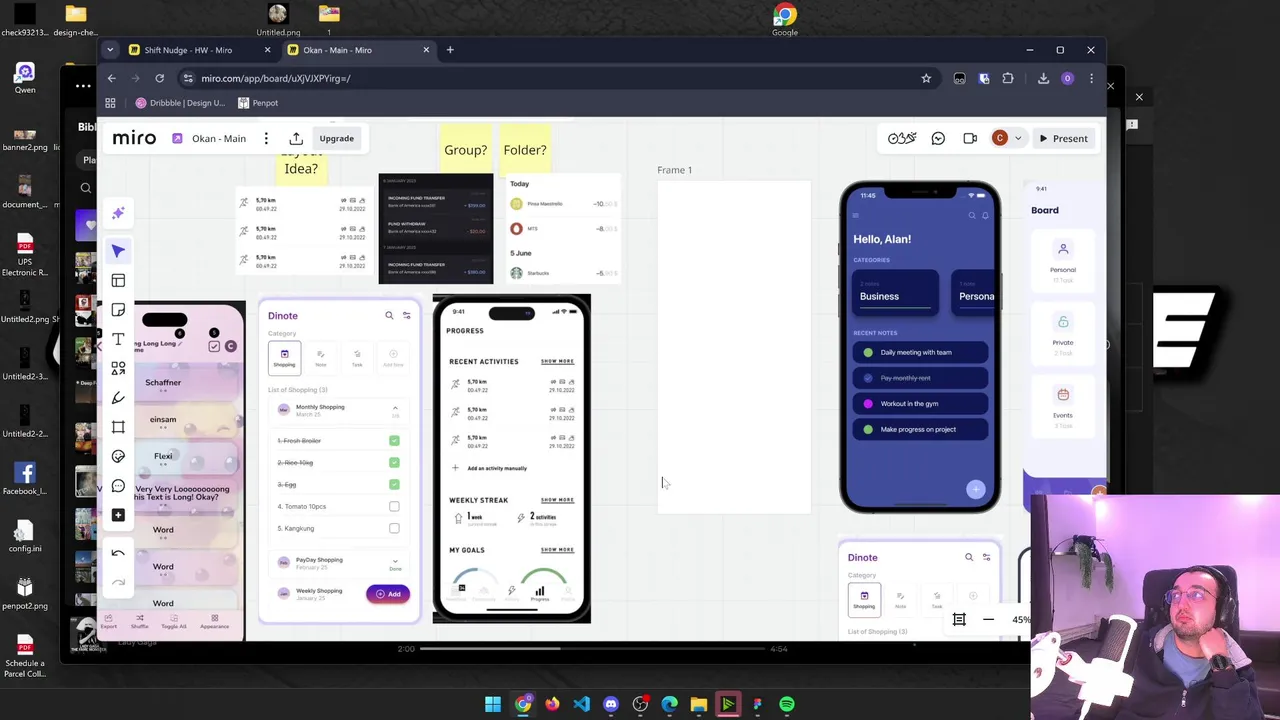The height and width of the screenshot is (720, 1280).
Task: Open Dribbble bookmark
Action: click(x=180, y=103)
